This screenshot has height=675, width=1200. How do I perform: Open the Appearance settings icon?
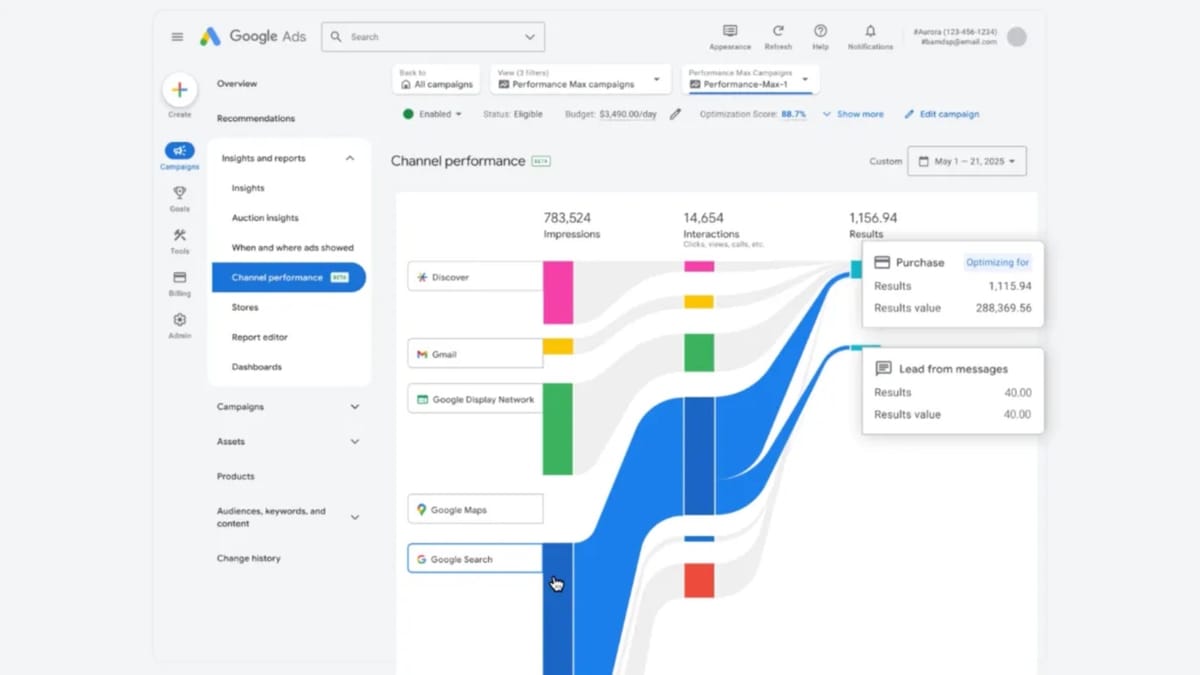coord(730,32)
